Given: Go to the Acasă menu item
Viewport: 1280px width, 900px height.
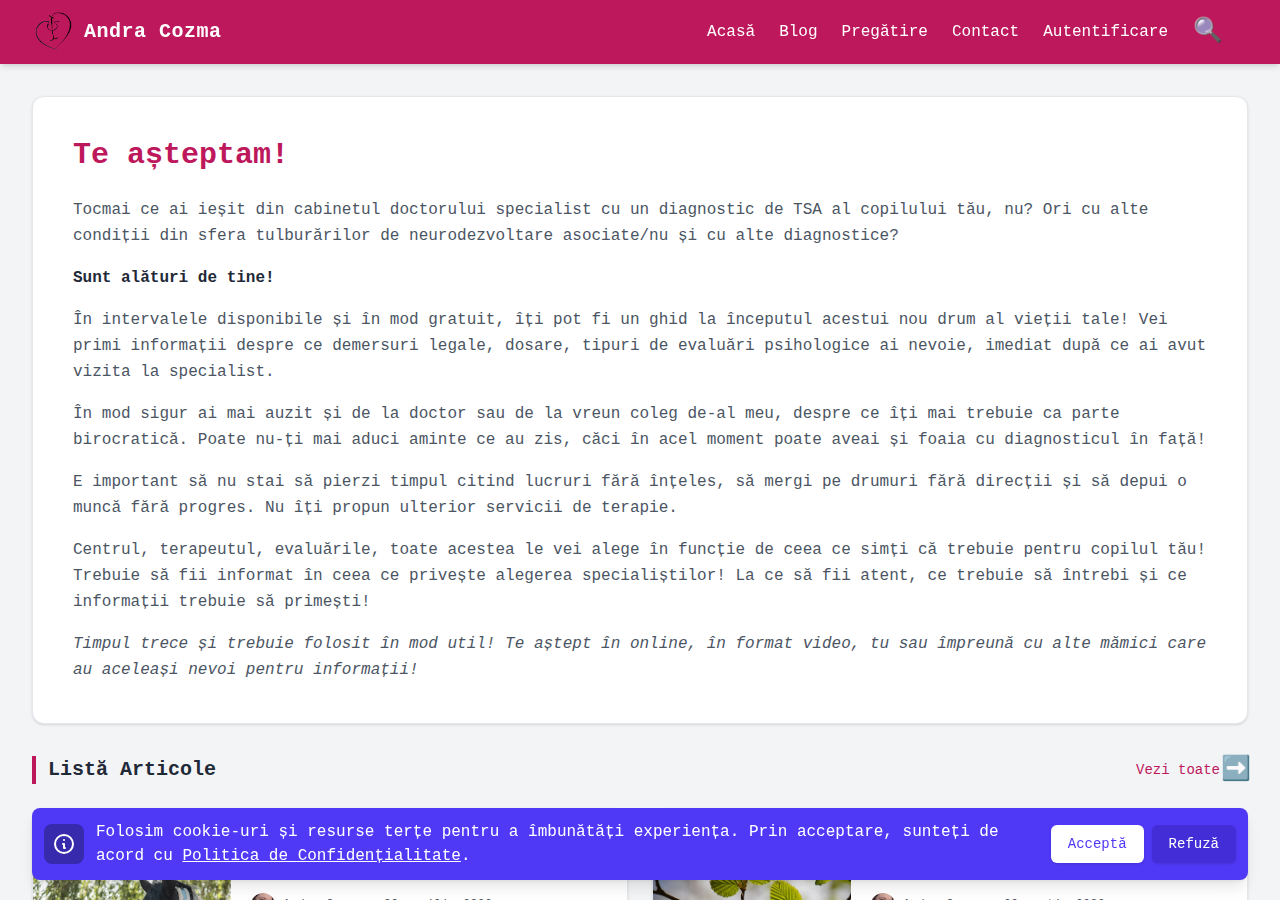Looking at the screenshot, I should pos(731,31).
